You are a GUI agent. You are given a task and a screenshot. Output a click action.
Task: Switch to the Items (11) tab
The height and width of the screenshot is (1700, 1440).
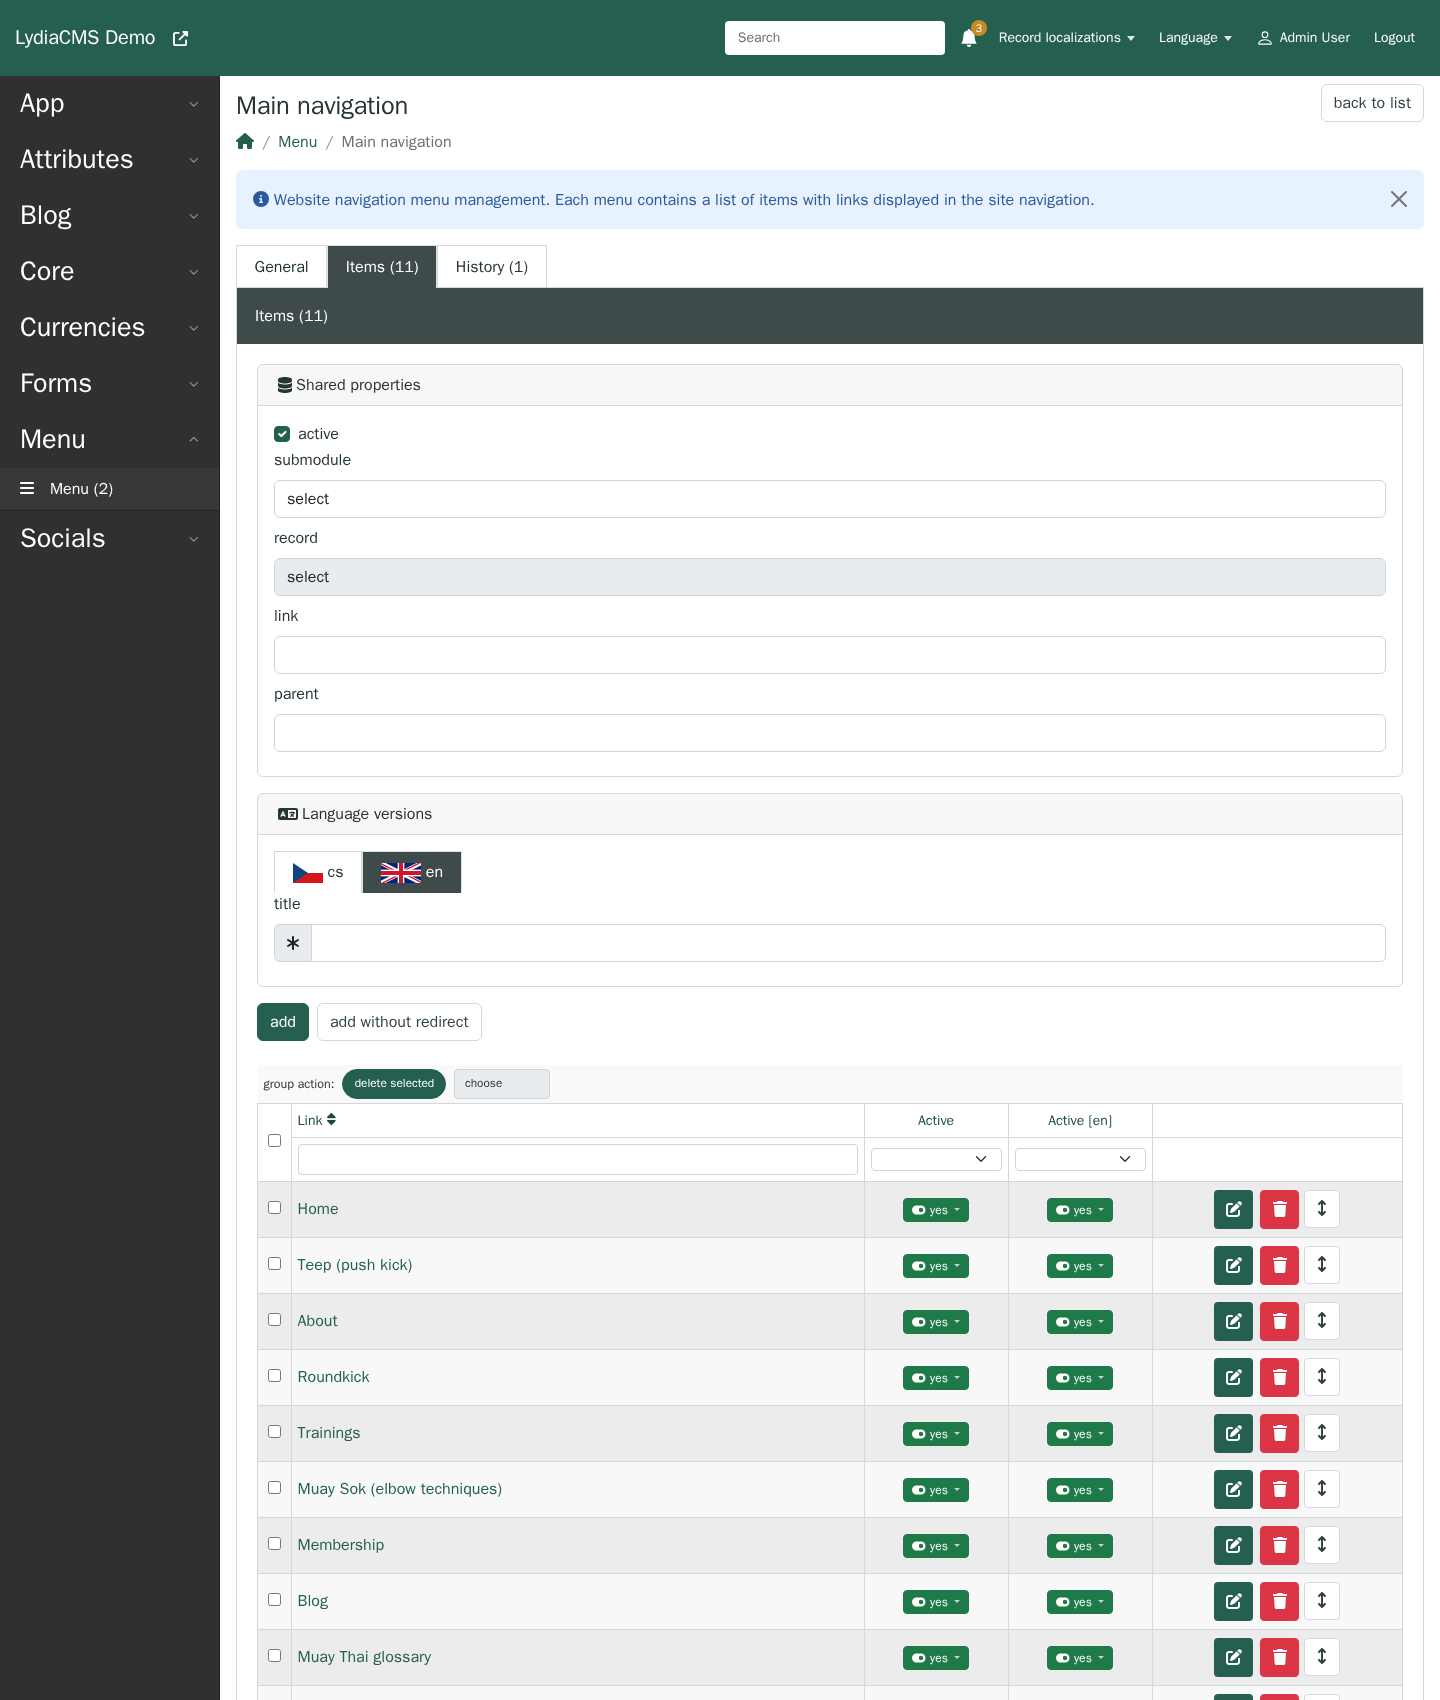[x=382, y=267]
